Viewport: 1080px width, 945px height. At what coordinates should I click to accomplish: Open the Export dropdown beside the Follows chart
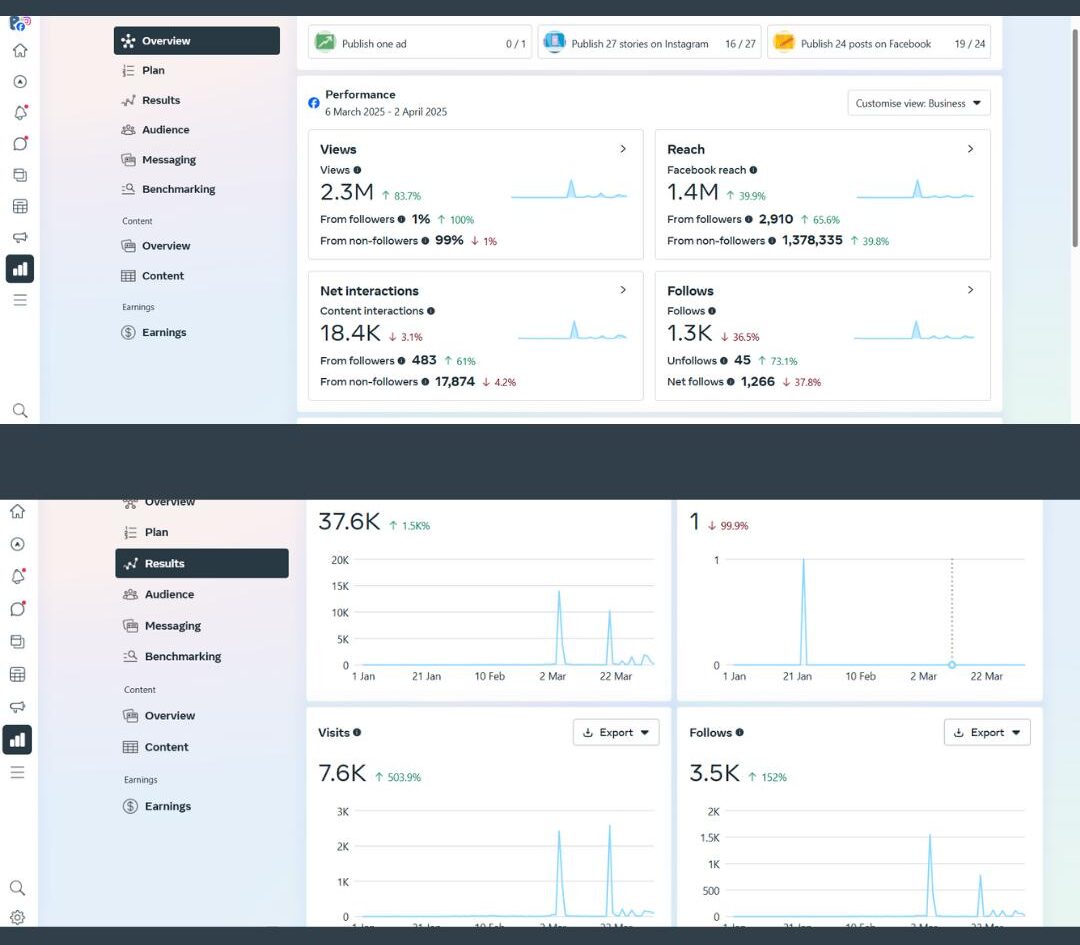click(x=987, y=733)
